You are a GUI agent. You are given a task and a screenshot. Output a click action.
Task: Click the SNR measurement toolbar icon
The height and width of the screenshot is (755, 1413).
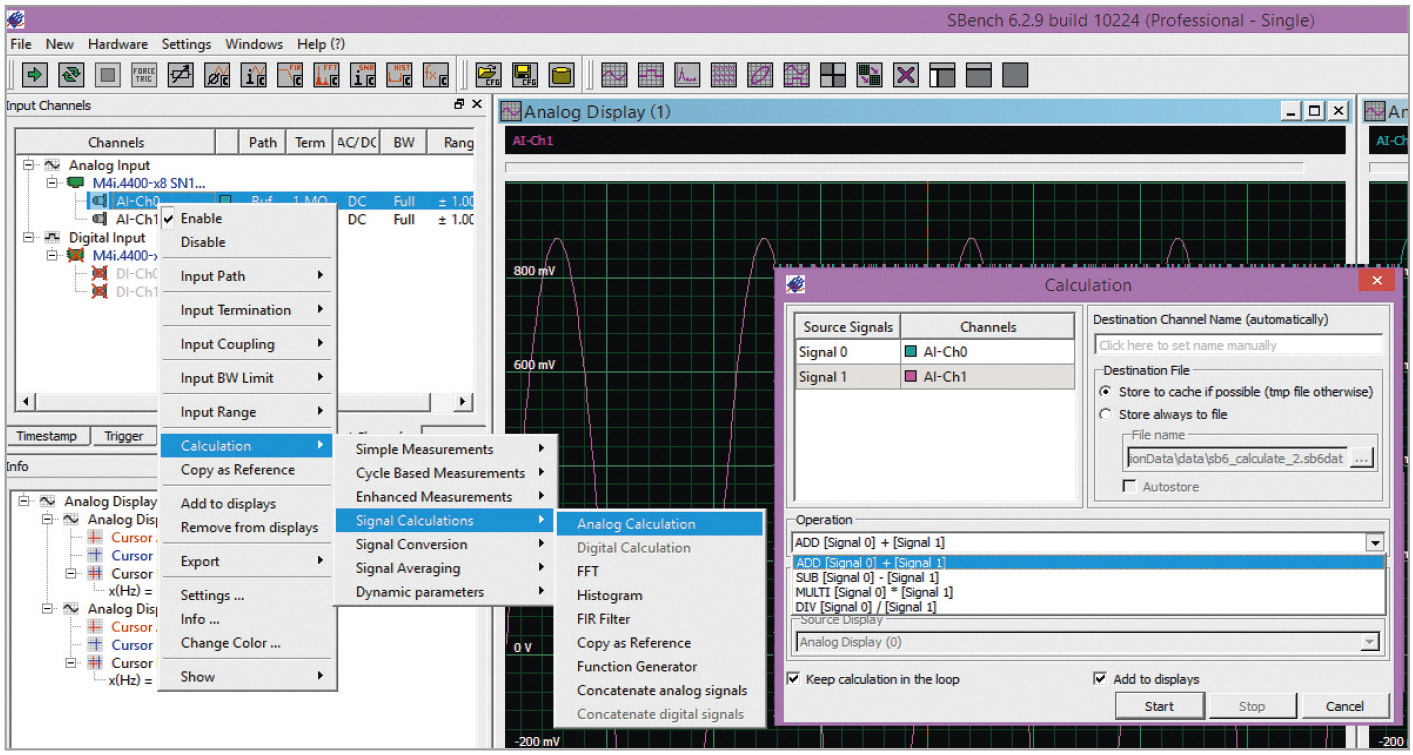(363, 74)
